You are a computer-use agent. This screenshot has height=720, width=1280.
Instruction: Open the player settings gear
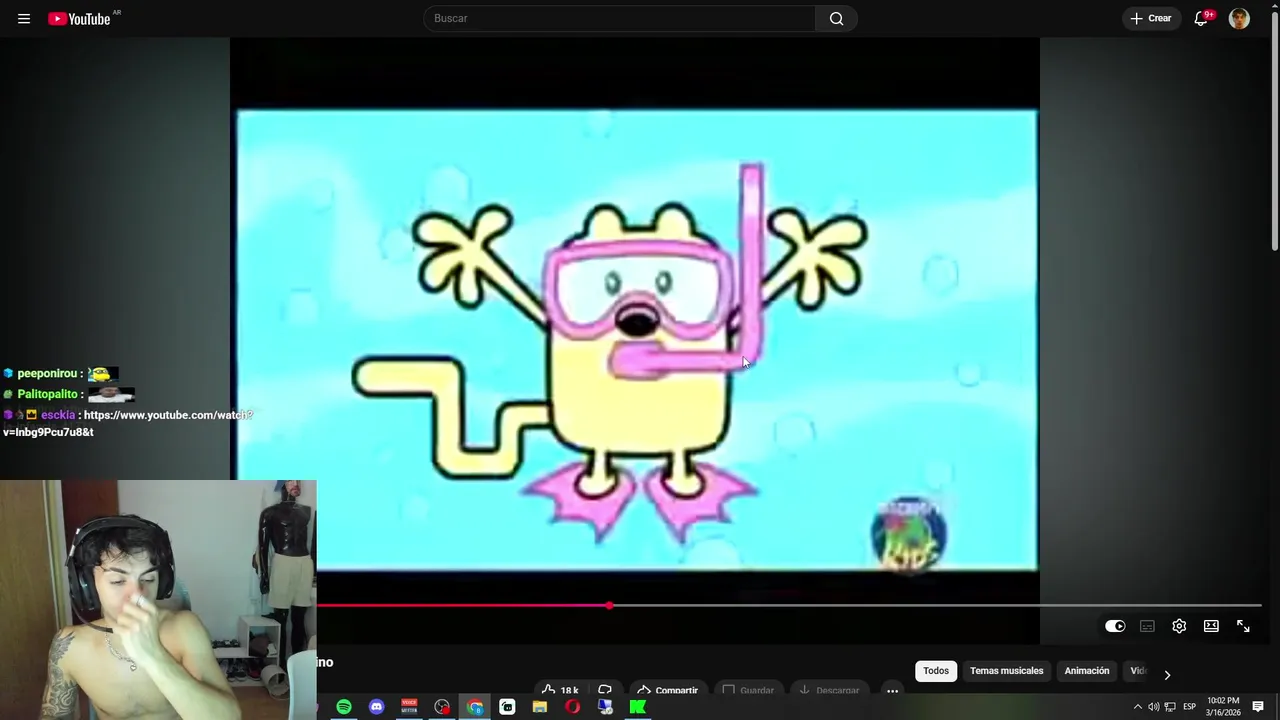pyautogui.click(x=1179, y=626)
